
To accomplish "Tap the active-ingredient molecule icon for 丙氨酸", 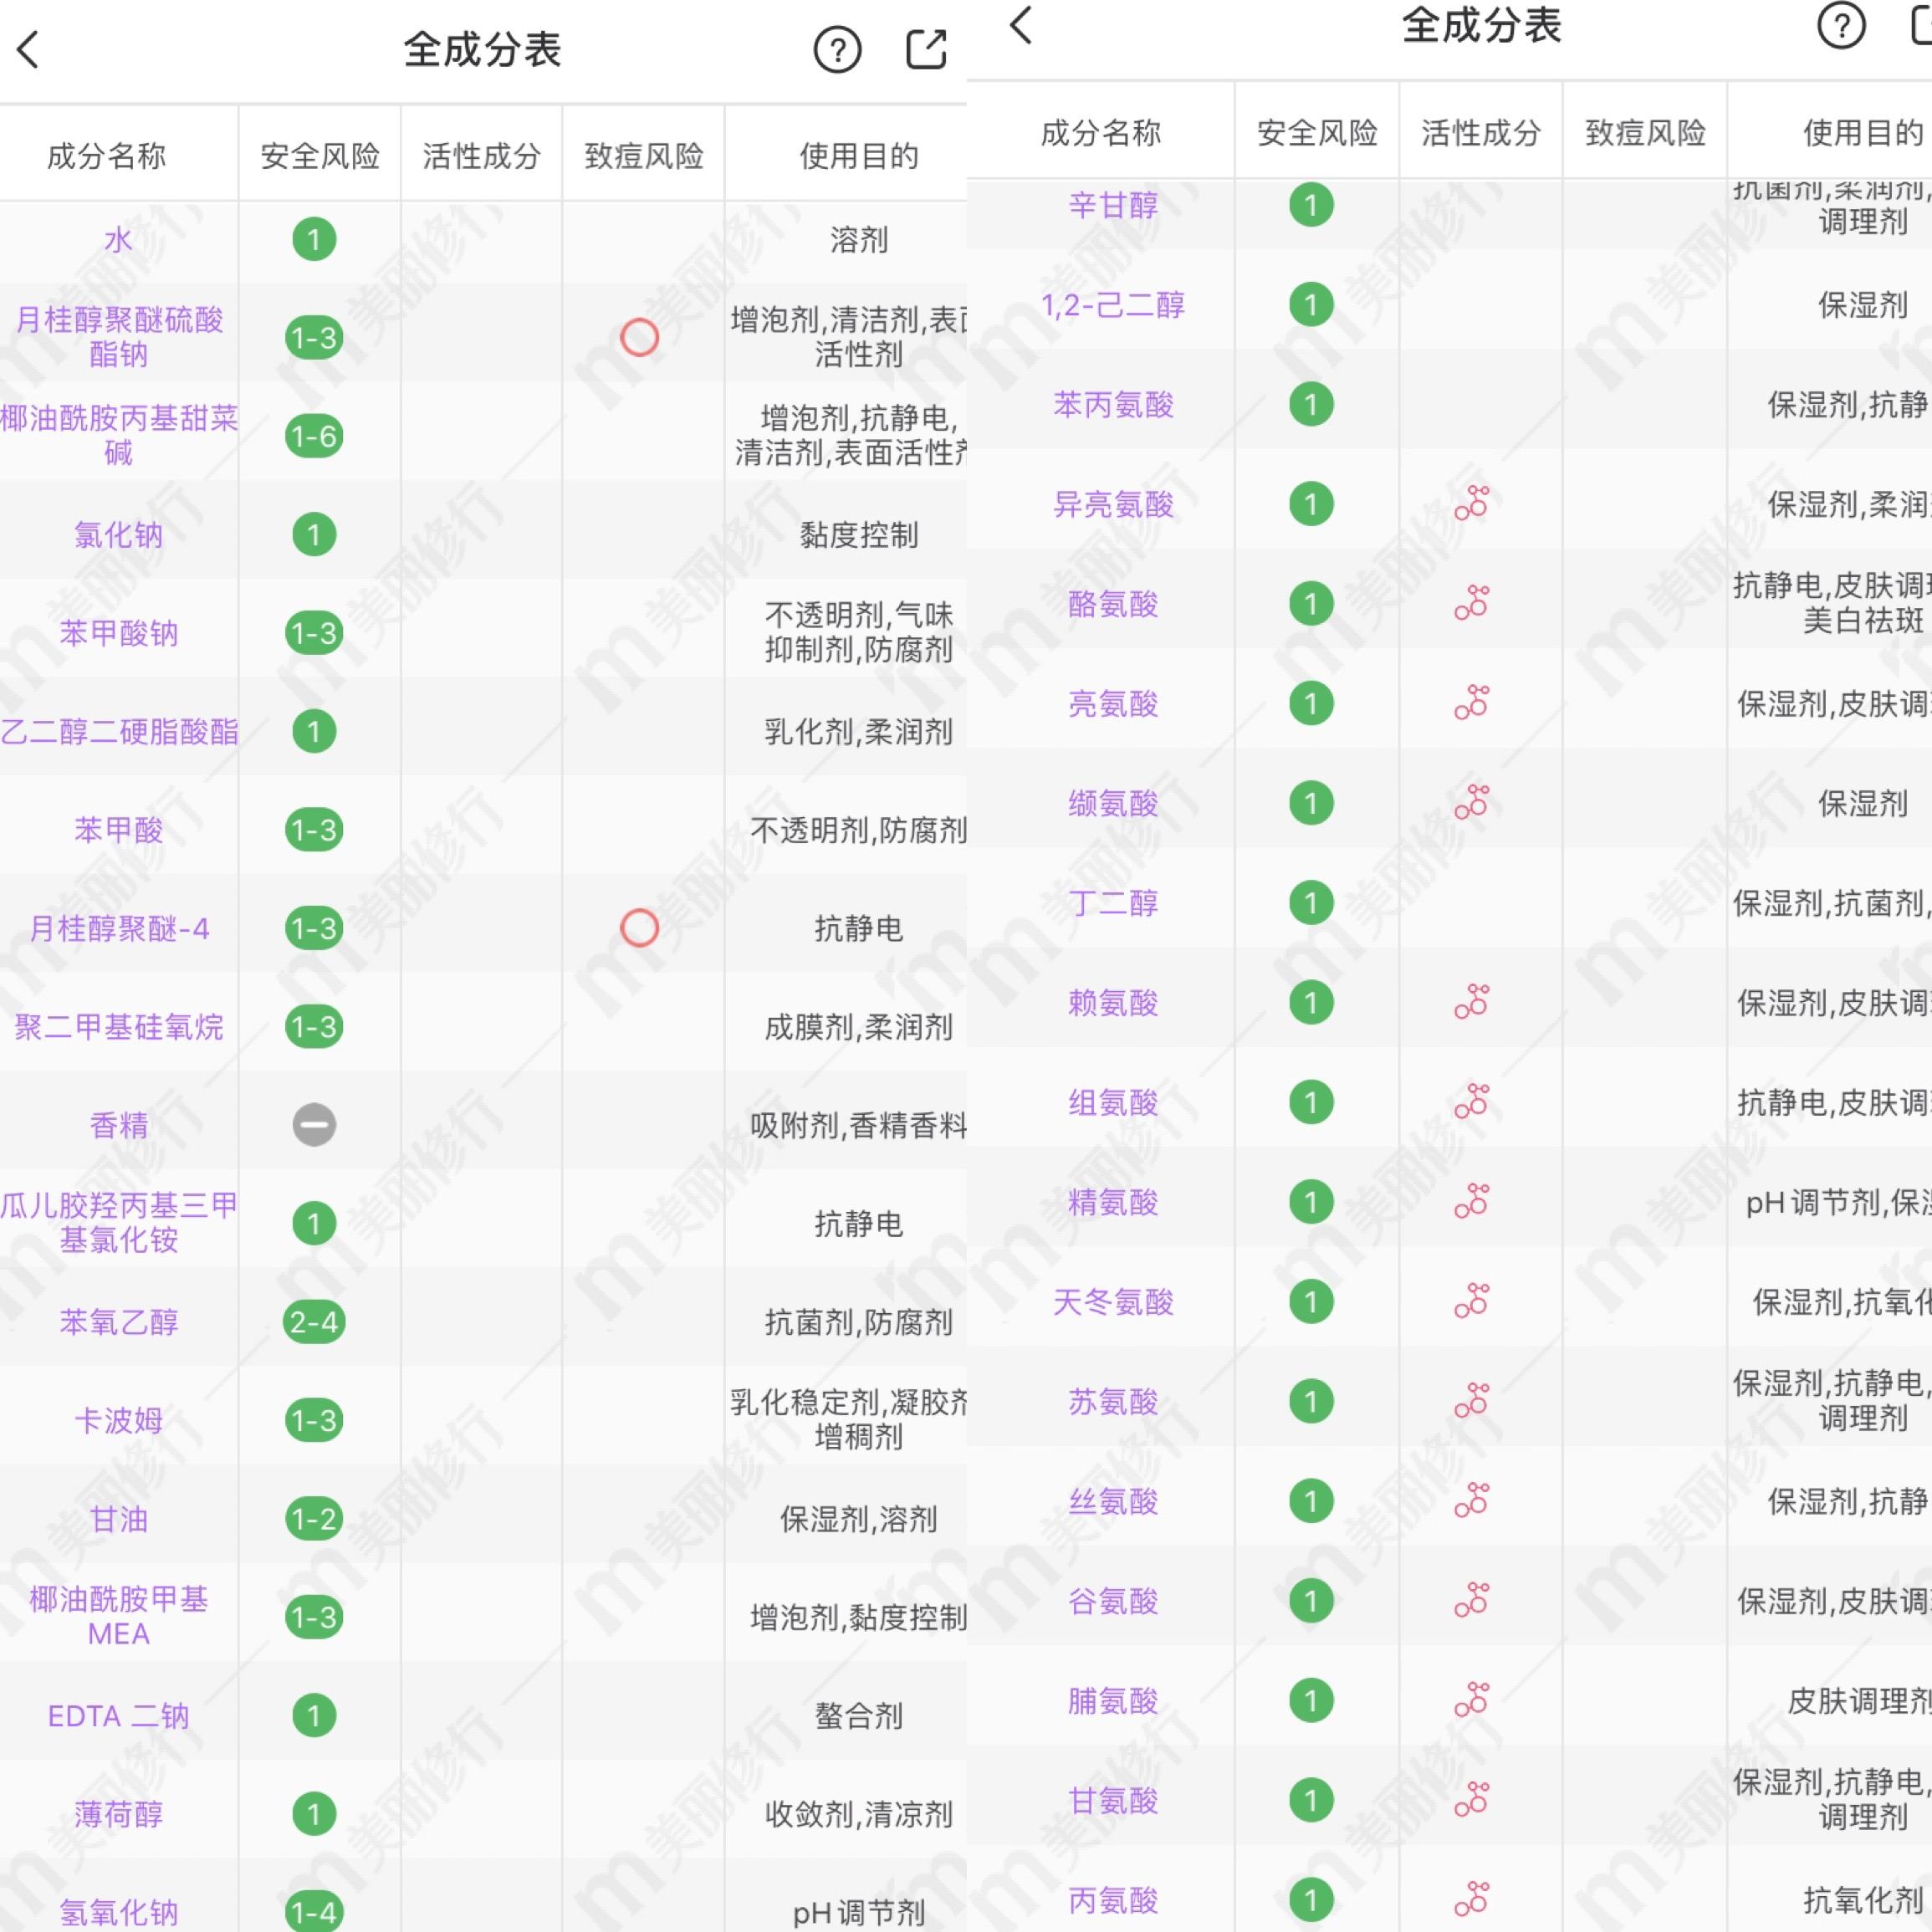I will [x=1472, y=1900].
